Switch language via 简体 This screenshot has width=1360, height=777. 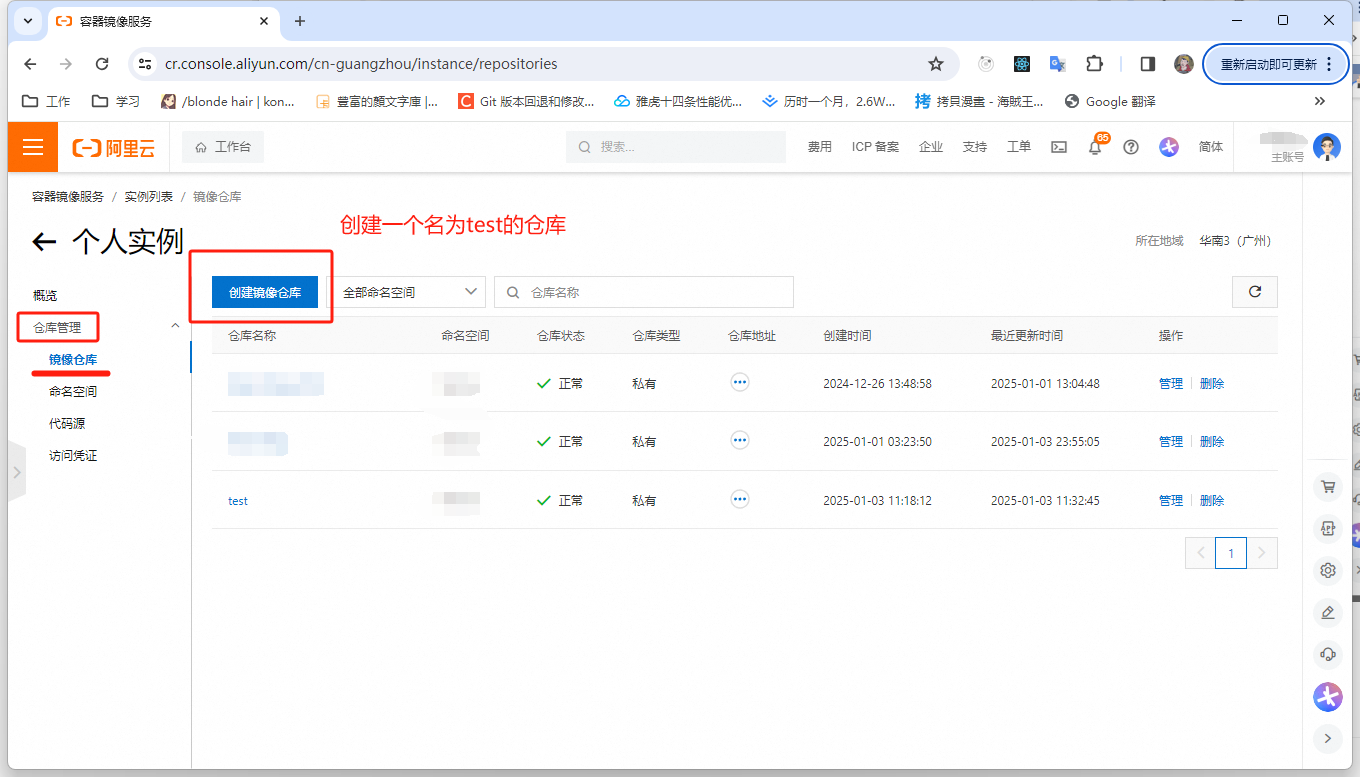click(1211, 147)
